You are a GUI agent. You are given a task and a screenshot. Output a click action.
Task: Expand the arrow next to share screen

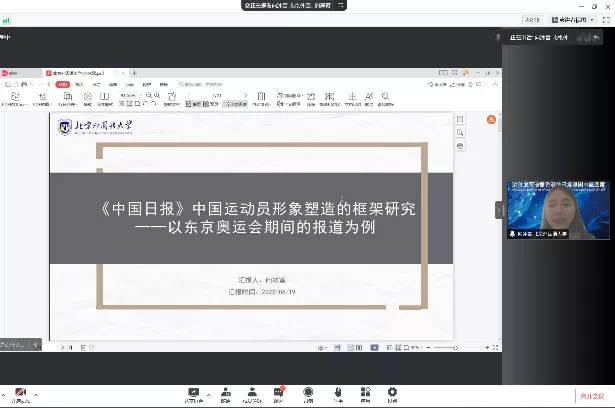pos(207,391)
